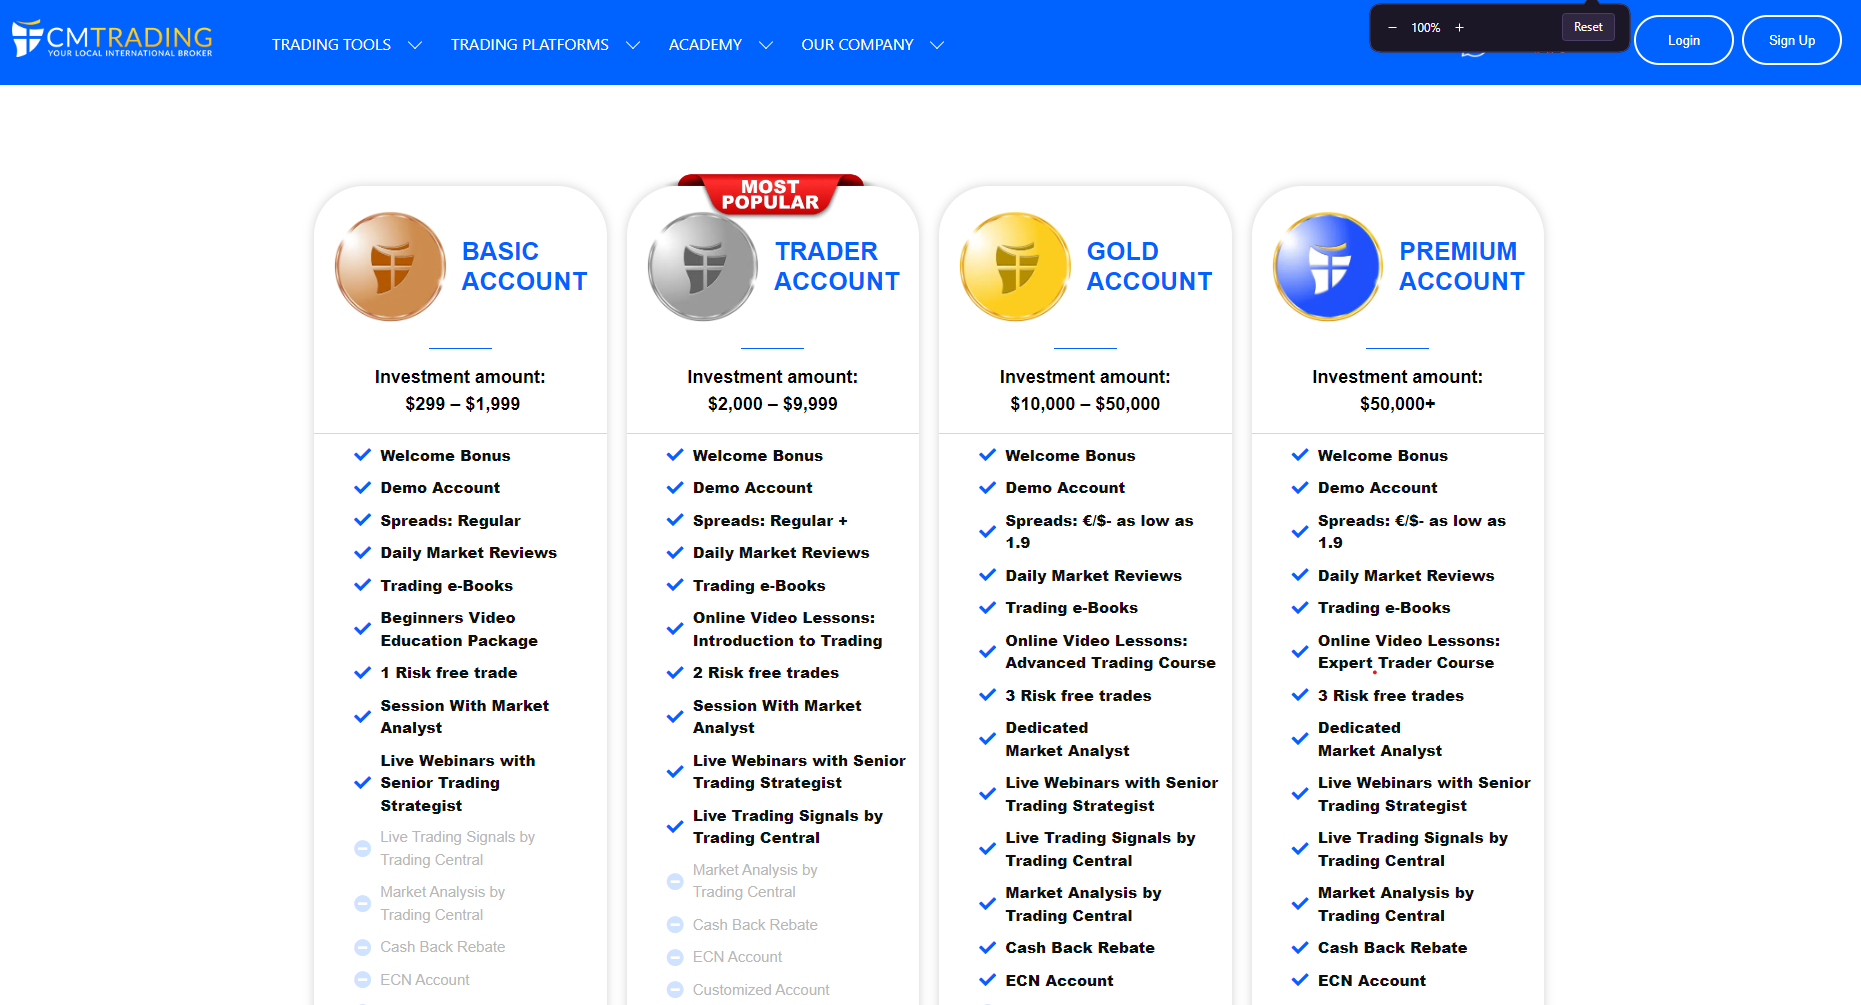Open the Trading Tools menu
1861x1005 pixels.
(x=331, y=45)
